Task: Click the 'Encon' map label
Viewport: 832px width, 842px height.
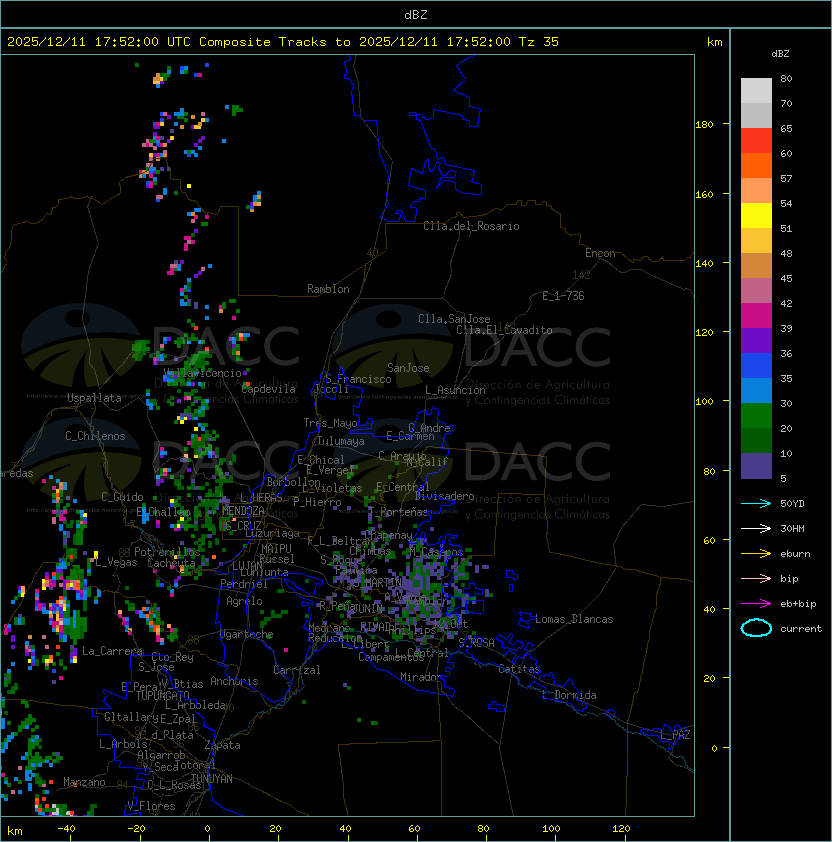Action: 600,253
